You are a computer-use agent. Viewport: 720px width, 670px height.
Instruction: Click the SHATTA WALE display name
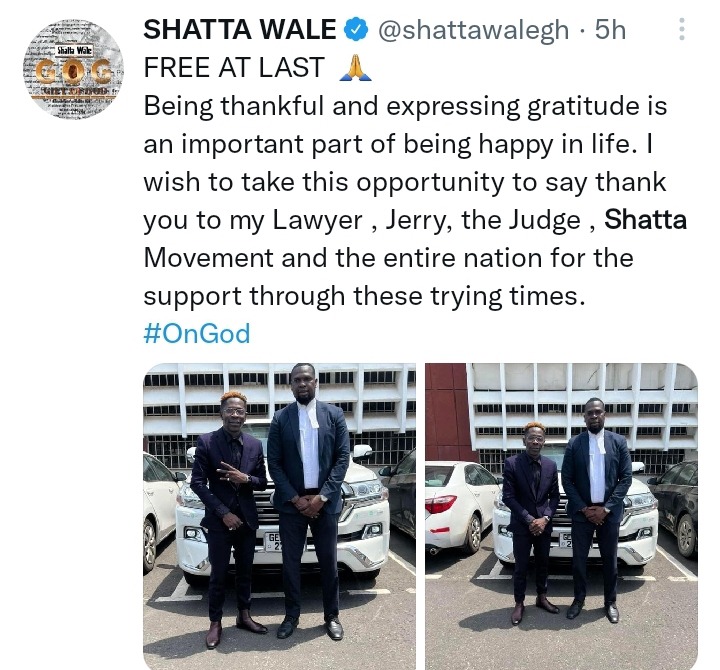[240, 30]
